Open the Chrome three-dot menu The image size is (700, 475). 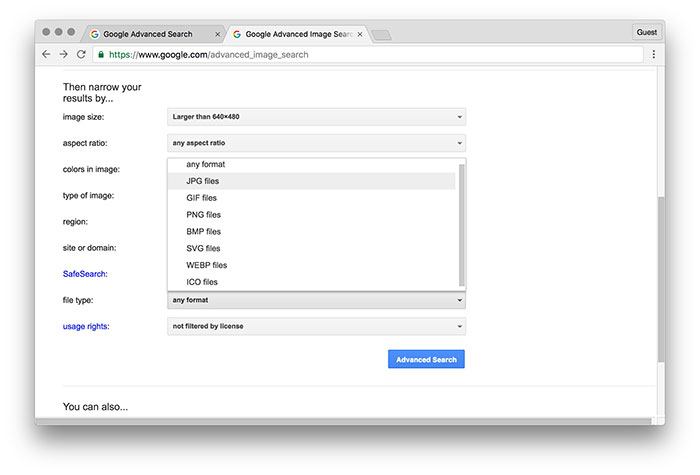click(653, 54)
